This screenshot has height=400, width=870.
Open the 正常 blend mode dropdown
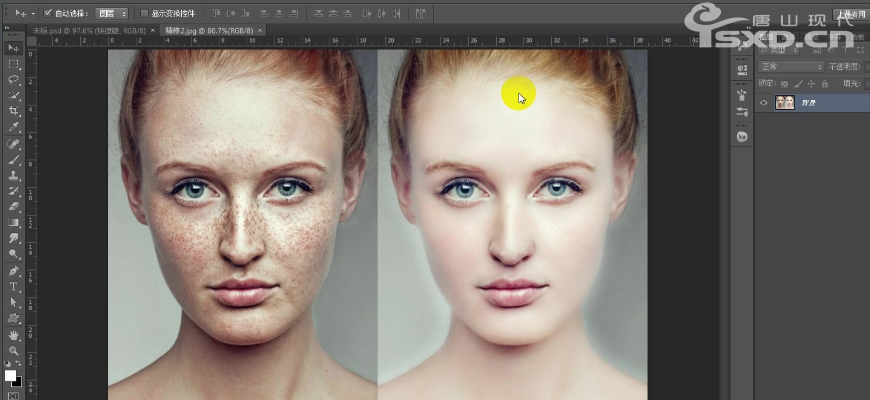[790, 67]
